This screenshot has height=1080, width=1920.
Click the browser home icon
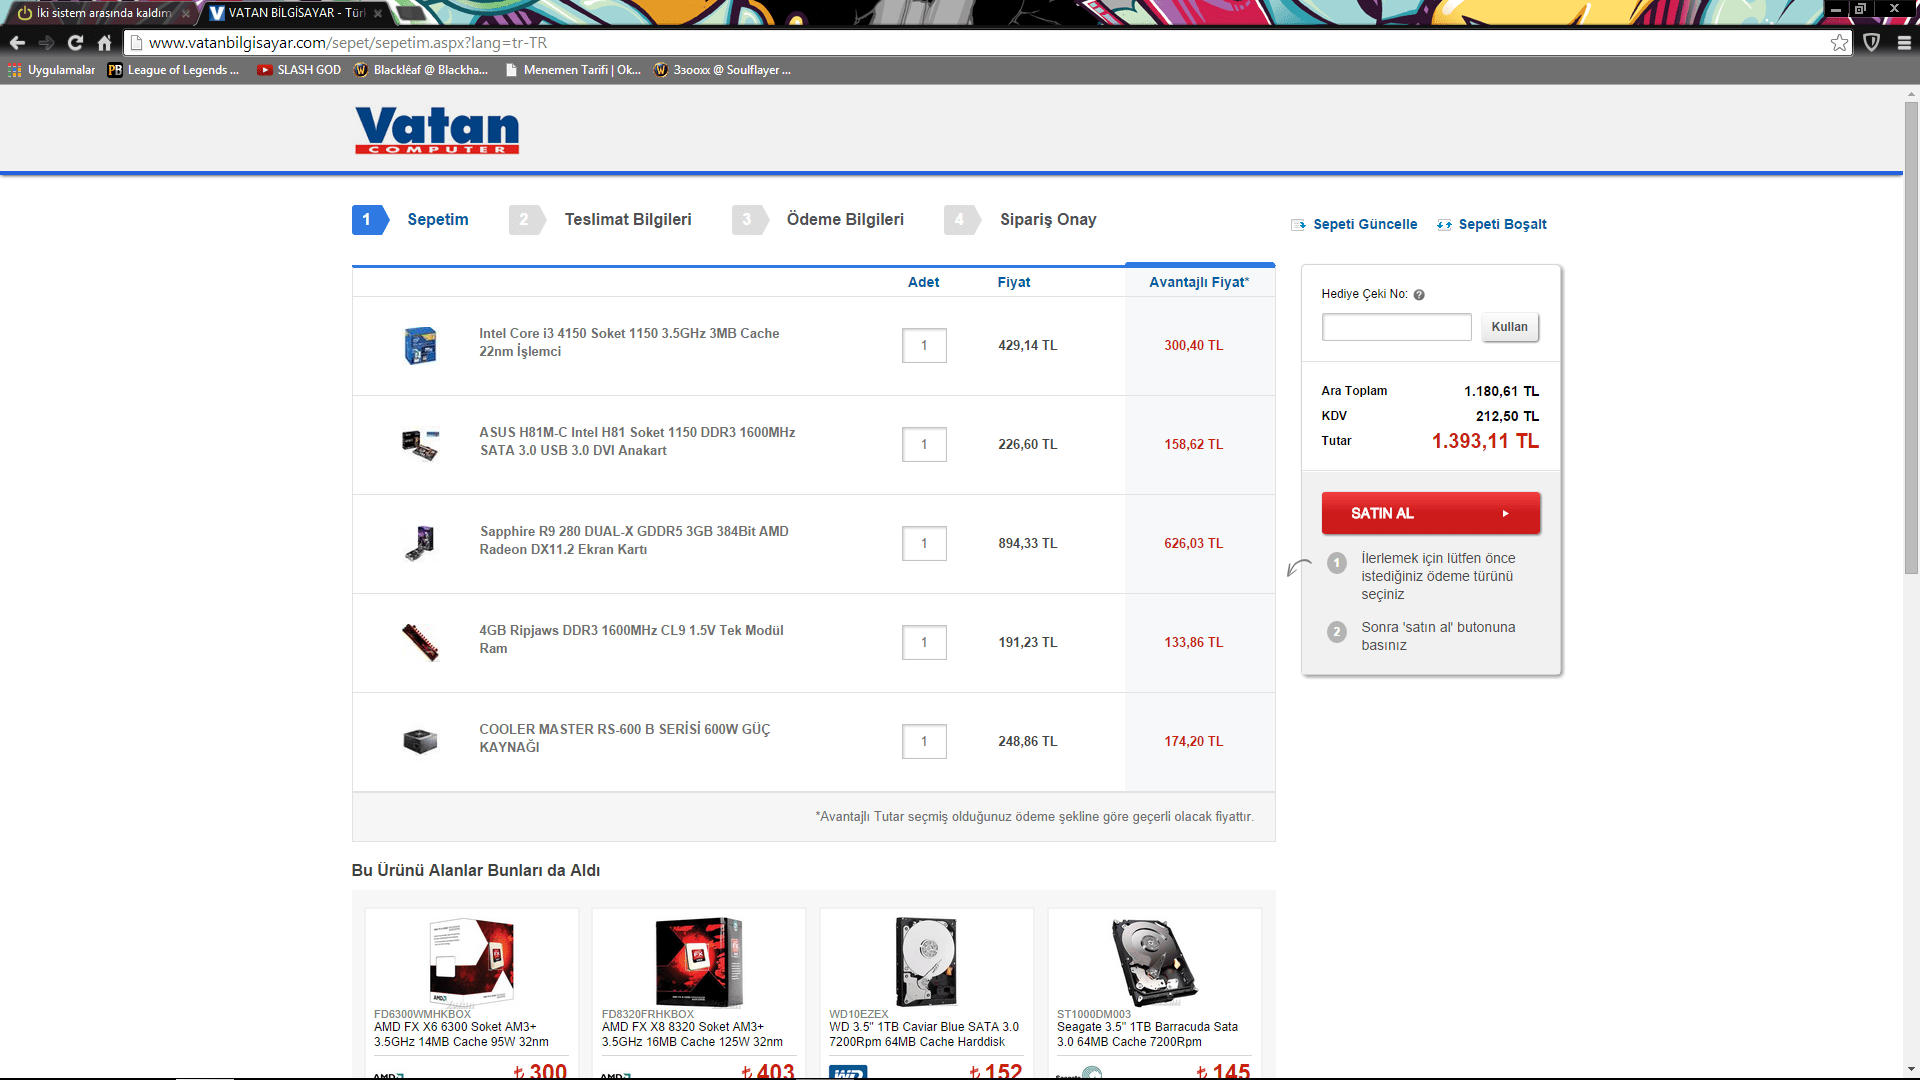tap(104, 43)
